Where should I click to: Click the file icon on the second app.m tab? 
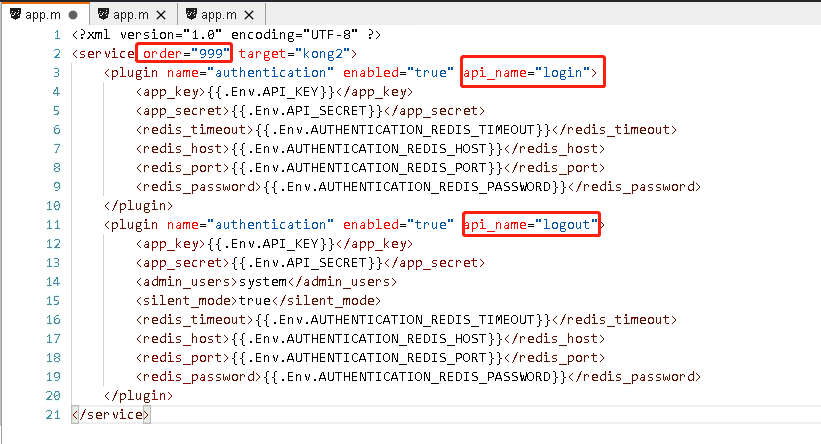pos(105,15)
